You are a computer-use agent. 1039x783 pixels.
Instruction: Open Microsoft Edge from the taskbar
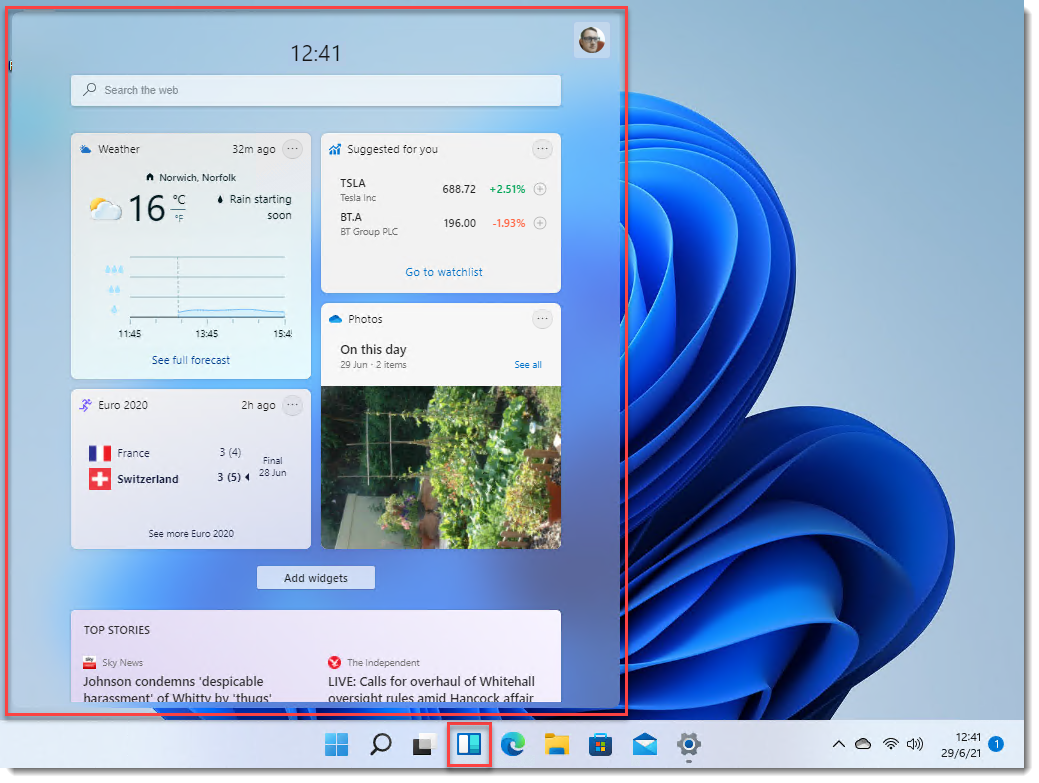[513, 744]
